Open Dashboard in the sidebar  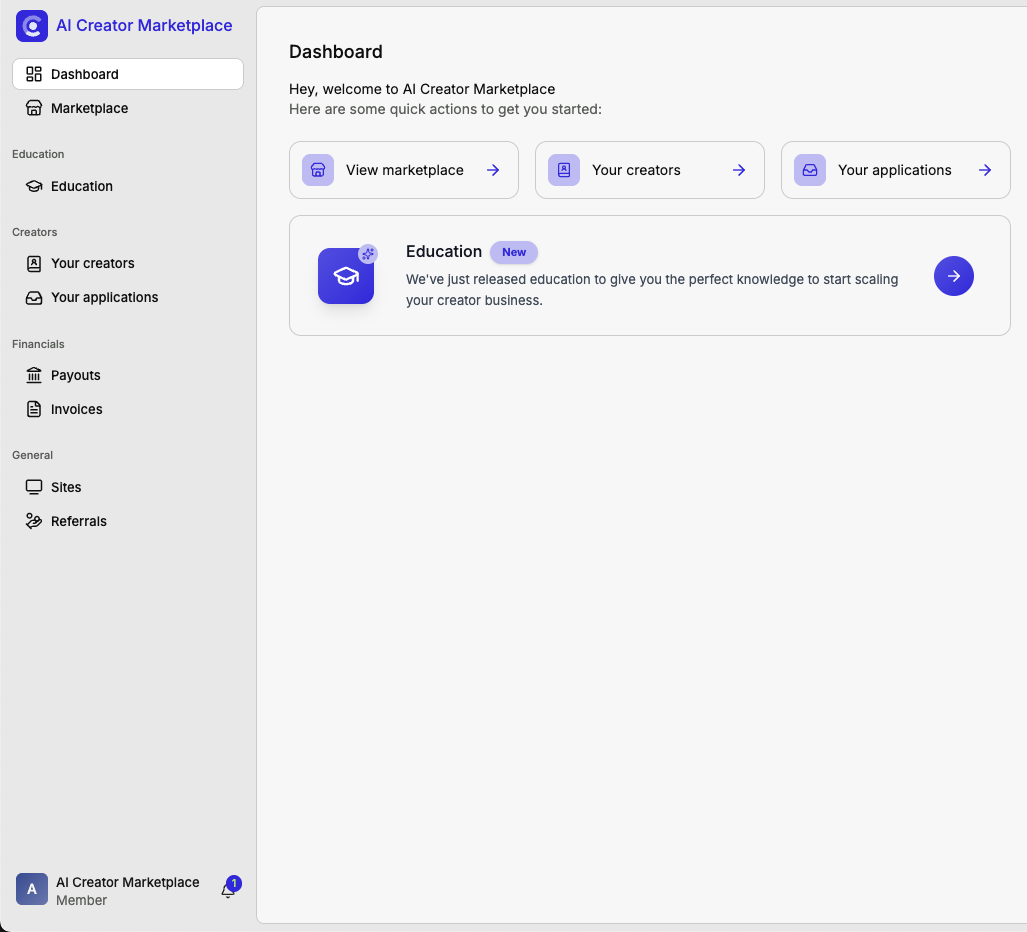pyautogui.click(x=85, y=74)
